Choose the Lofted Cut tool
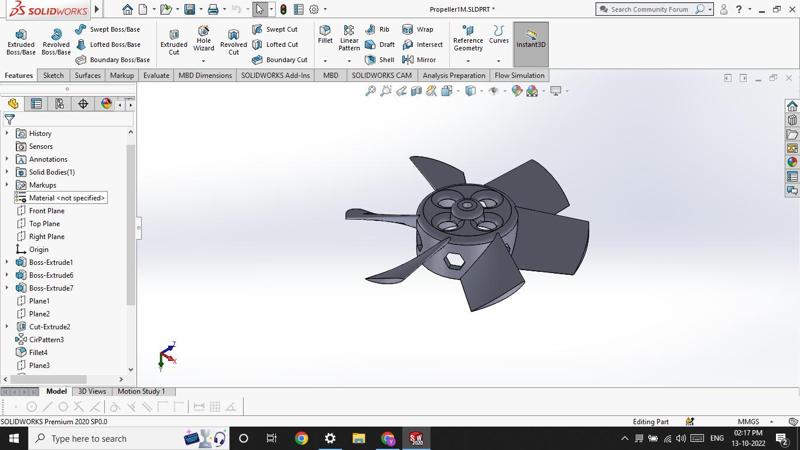This screenshot has width=800, height=450. (275, 45)
